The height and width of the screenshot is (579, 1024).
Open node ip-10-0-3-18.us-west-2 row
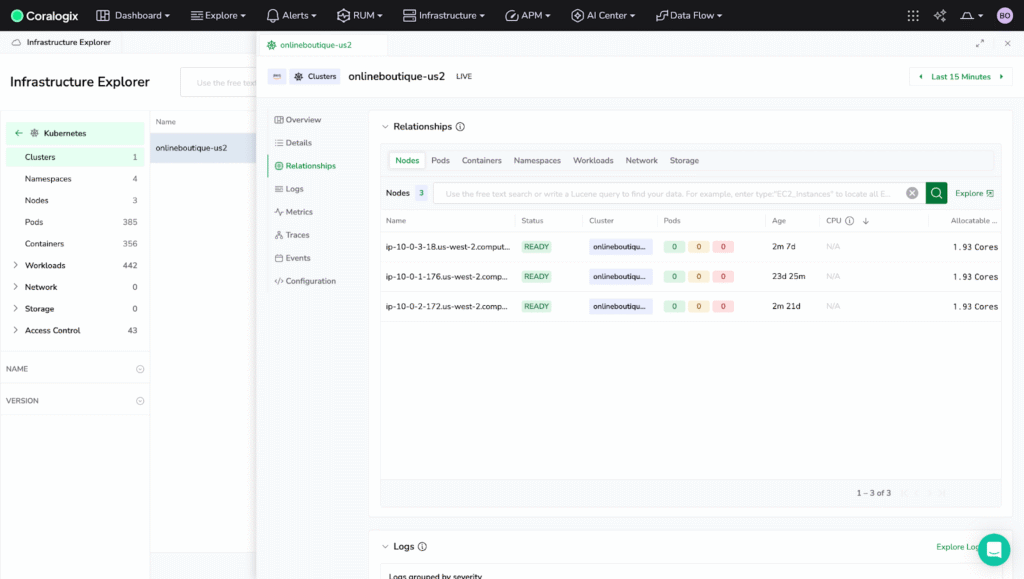pyautogui.click(x=691, y=247)
